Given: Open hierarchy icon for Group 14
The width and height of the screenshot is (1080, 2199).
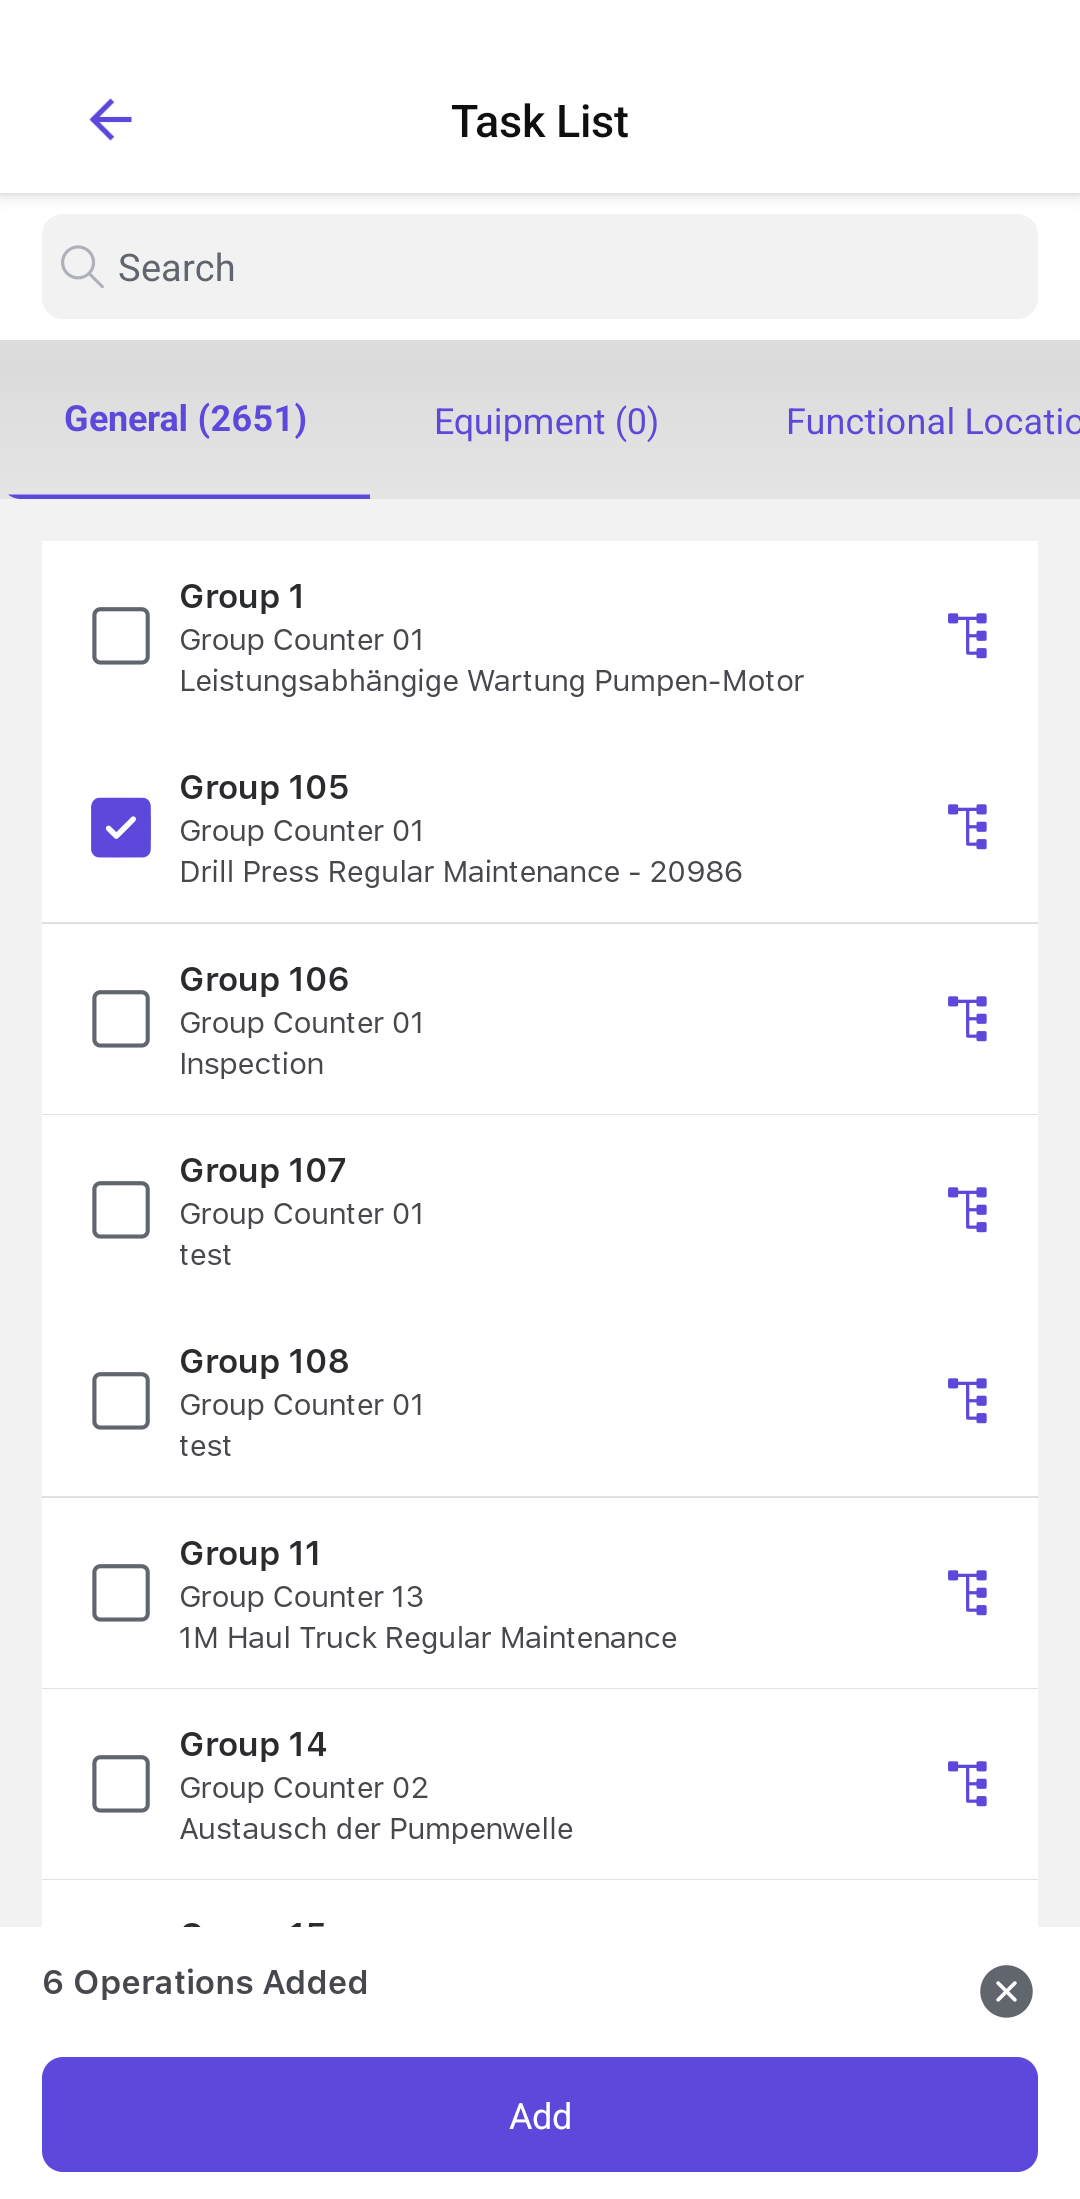Looking at the screenshot, I should (x=968, y=1784).
